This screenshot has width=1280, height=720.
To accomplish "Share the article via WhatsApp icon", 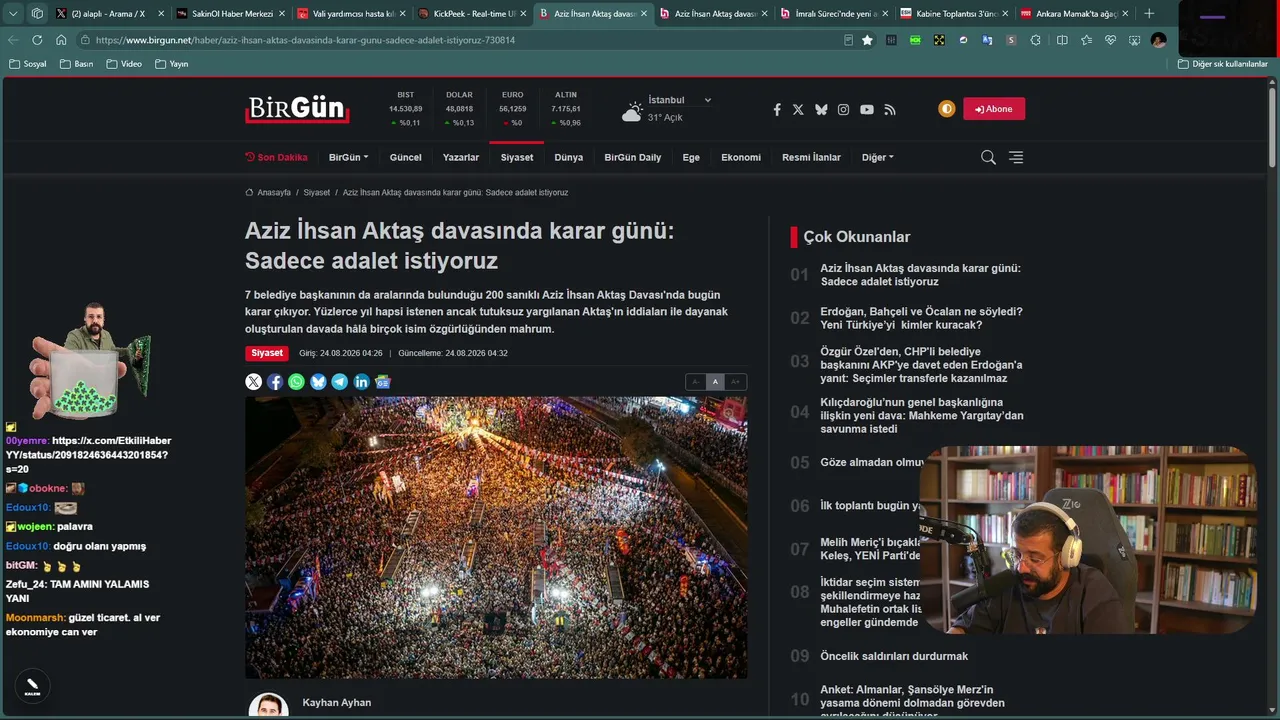I will tap(297, 381).
